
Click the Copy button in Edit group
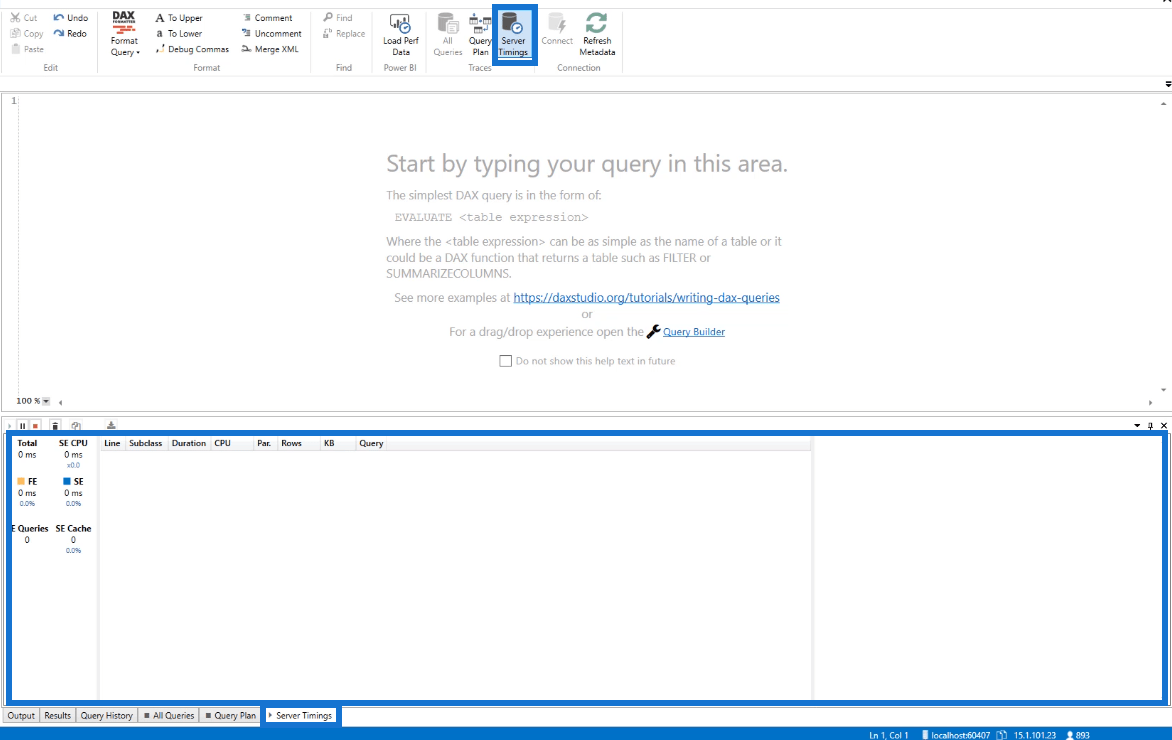[27, 33]
